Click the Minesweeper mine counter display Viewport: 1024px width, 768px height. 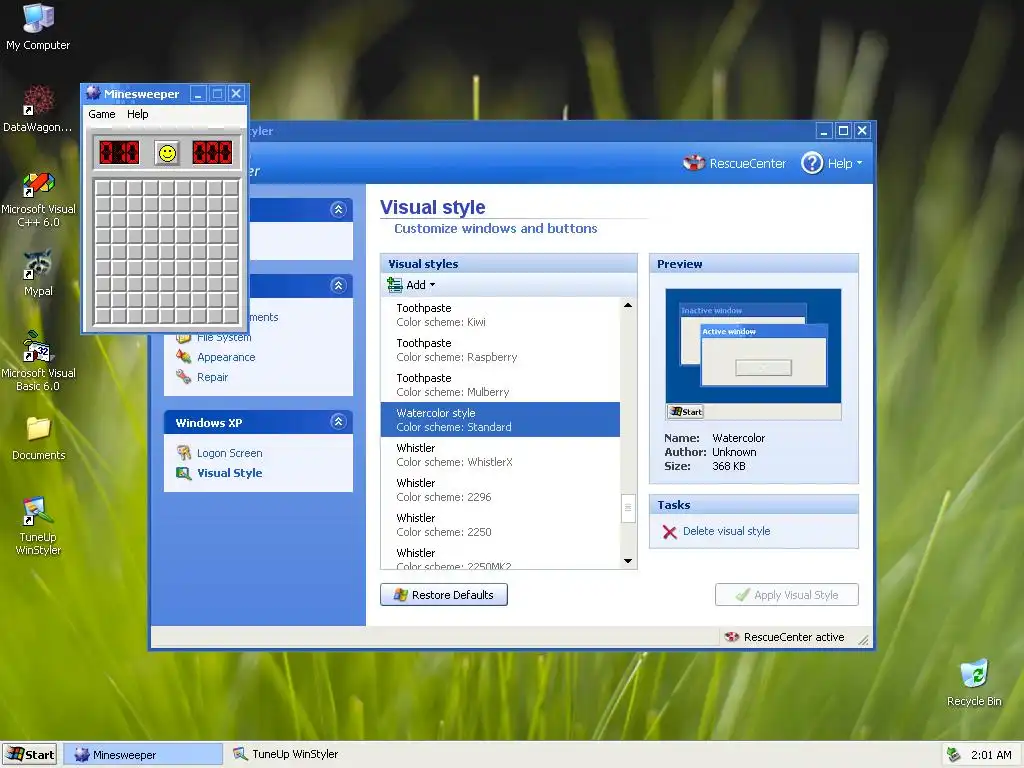pyautogui.click(x=119, y=153)
